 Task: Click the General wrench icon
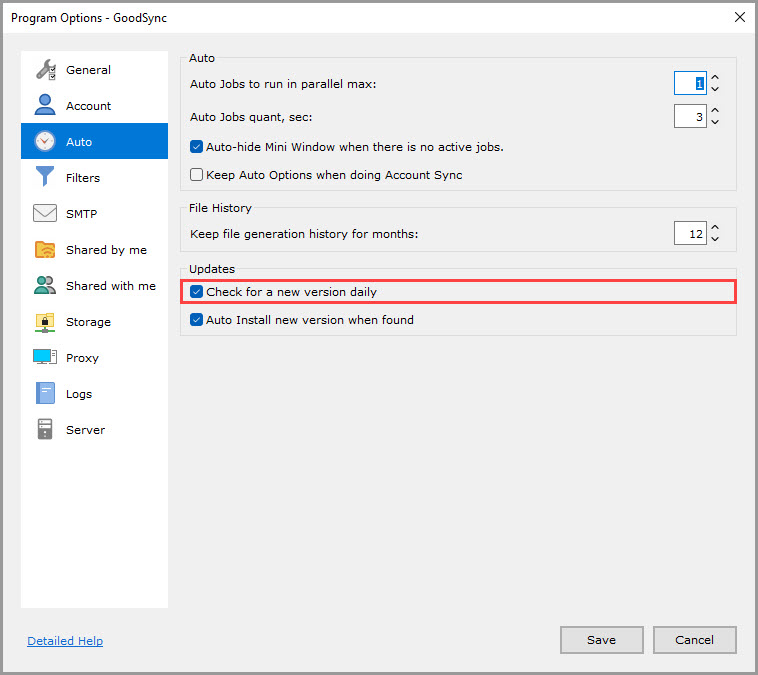tap(45, 70)
